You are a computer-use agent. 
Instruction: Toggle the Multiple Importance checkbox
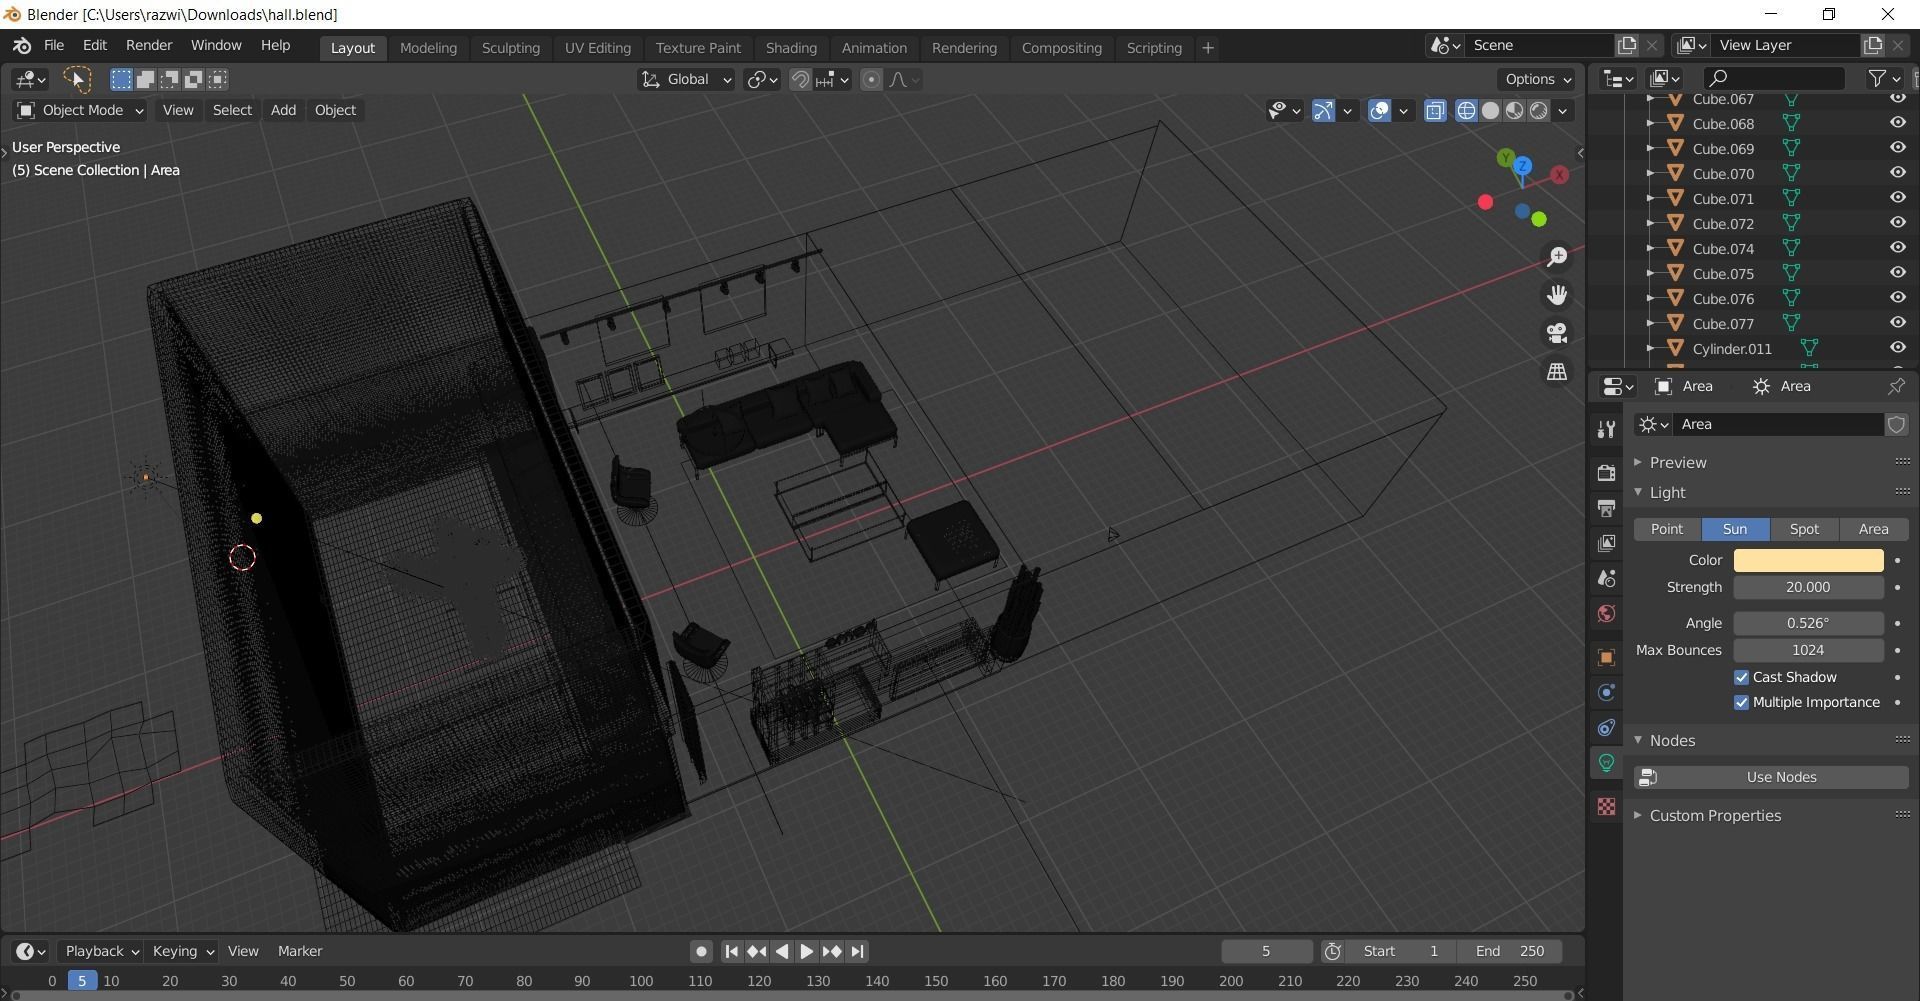(x=1742, y=702)
